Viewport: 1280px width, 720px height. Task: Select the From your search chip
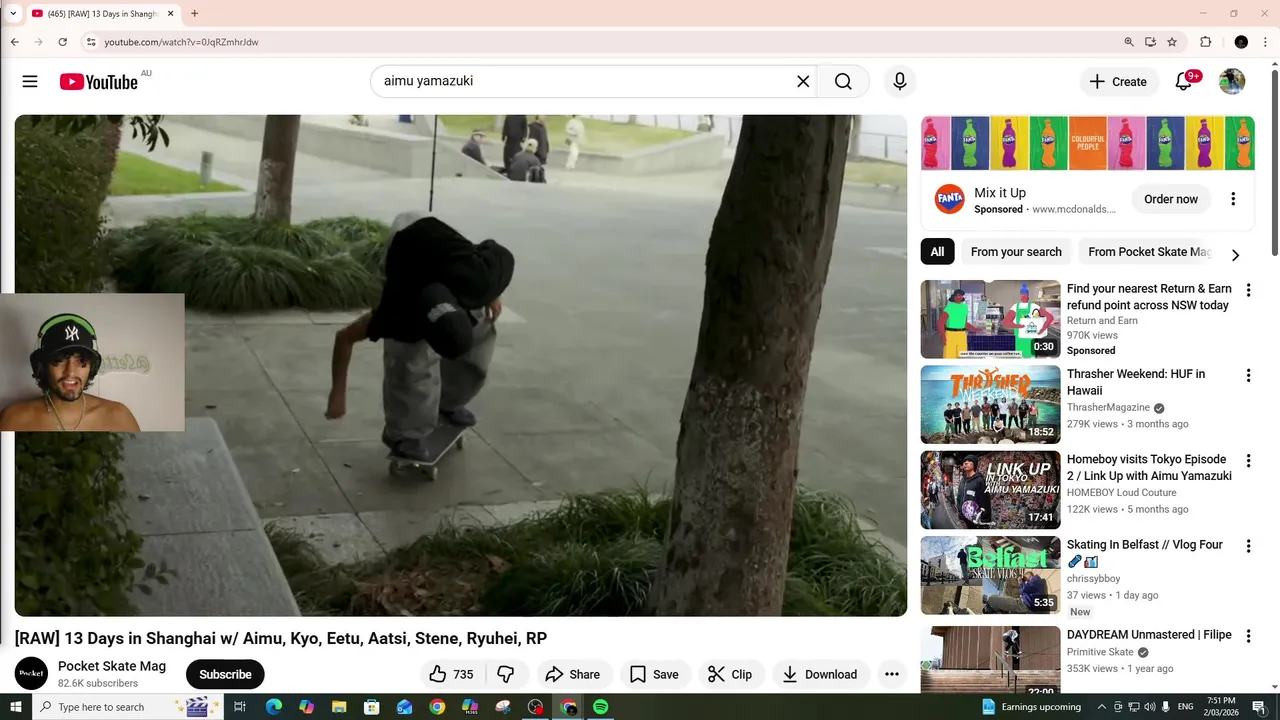[x=1016, y=252]
